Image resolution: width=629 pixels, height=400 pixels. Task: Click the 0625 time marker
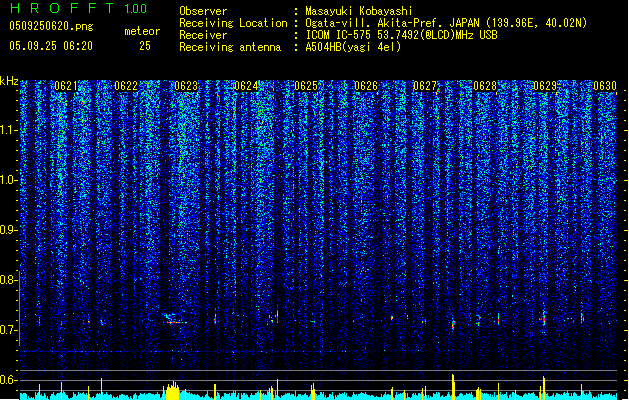pyautogui.click(x=306, y=86)
